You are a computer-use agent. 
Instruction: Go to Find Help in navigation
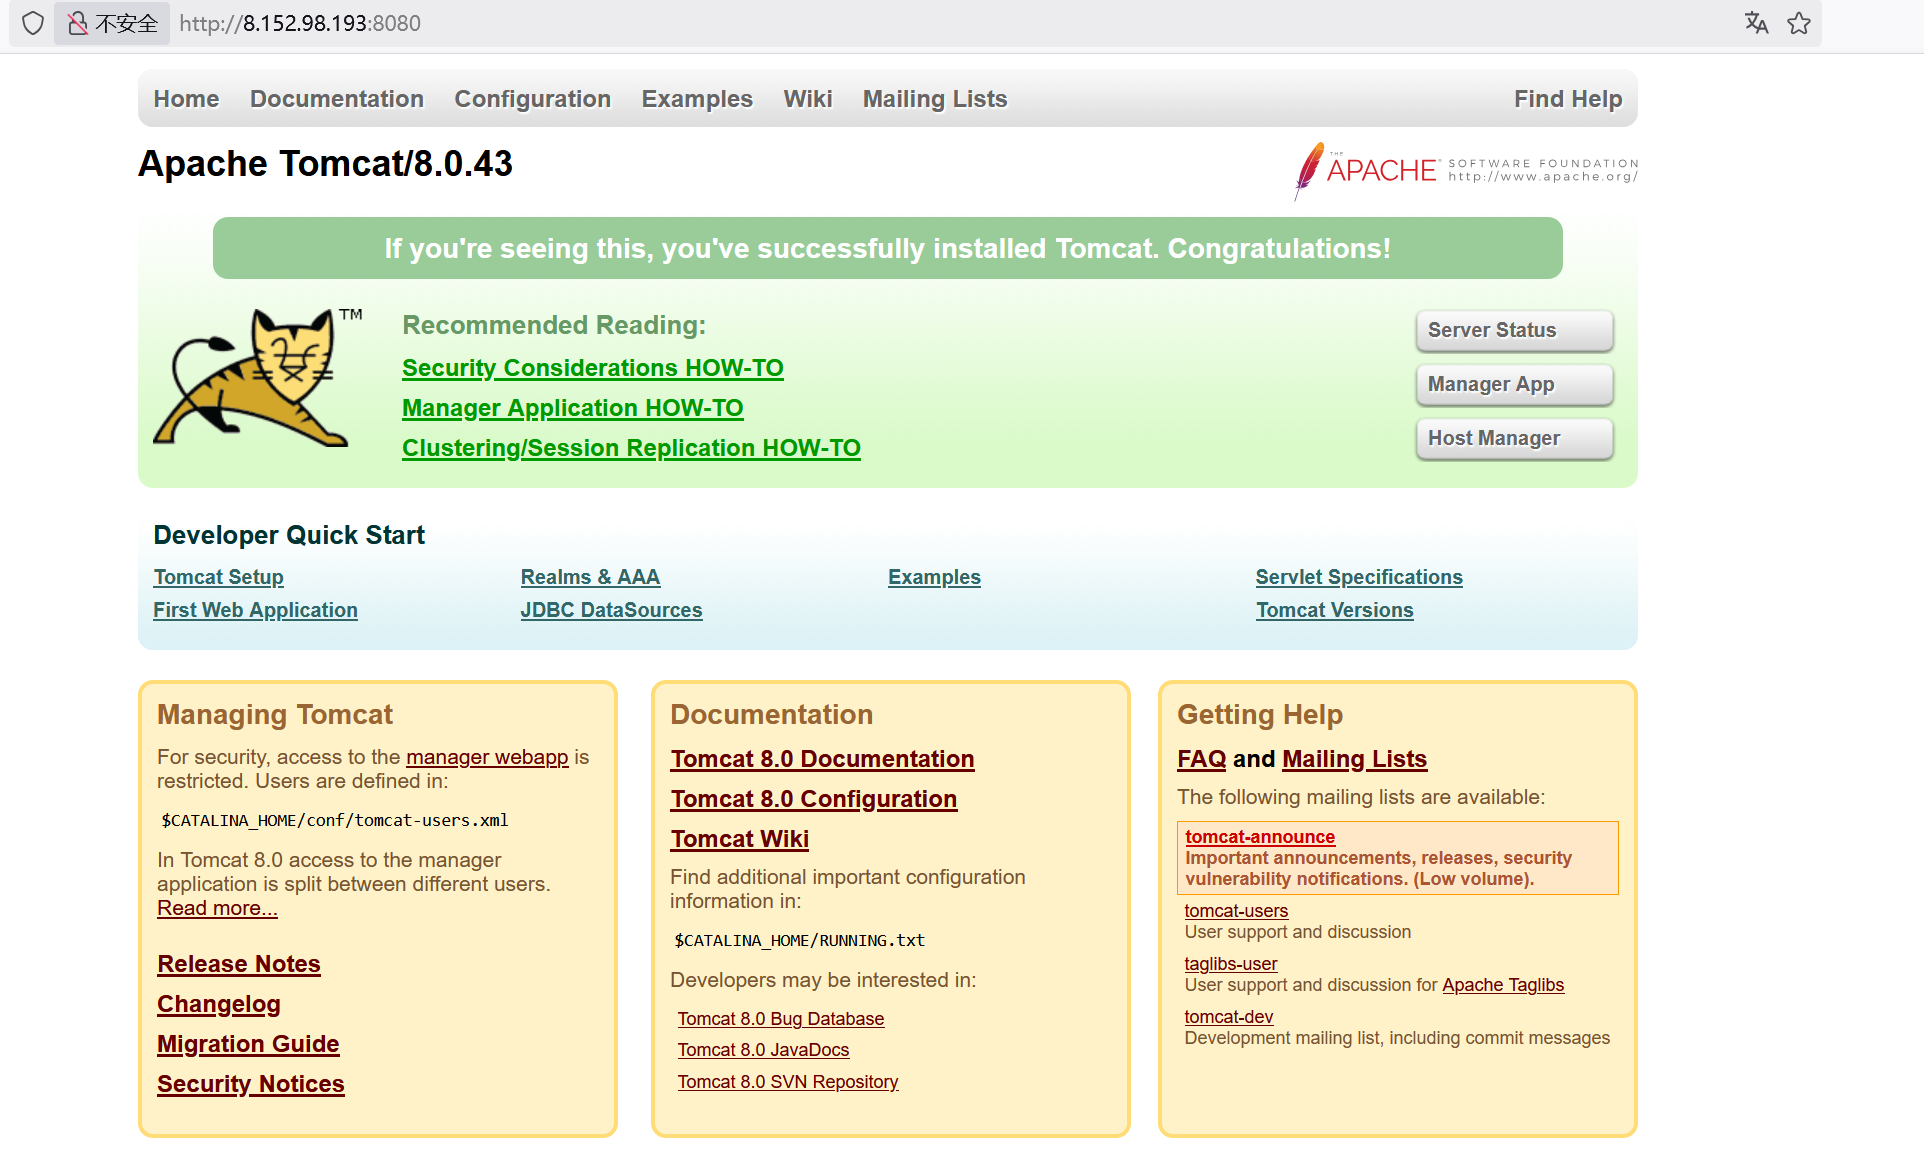tap(1567, 99)
